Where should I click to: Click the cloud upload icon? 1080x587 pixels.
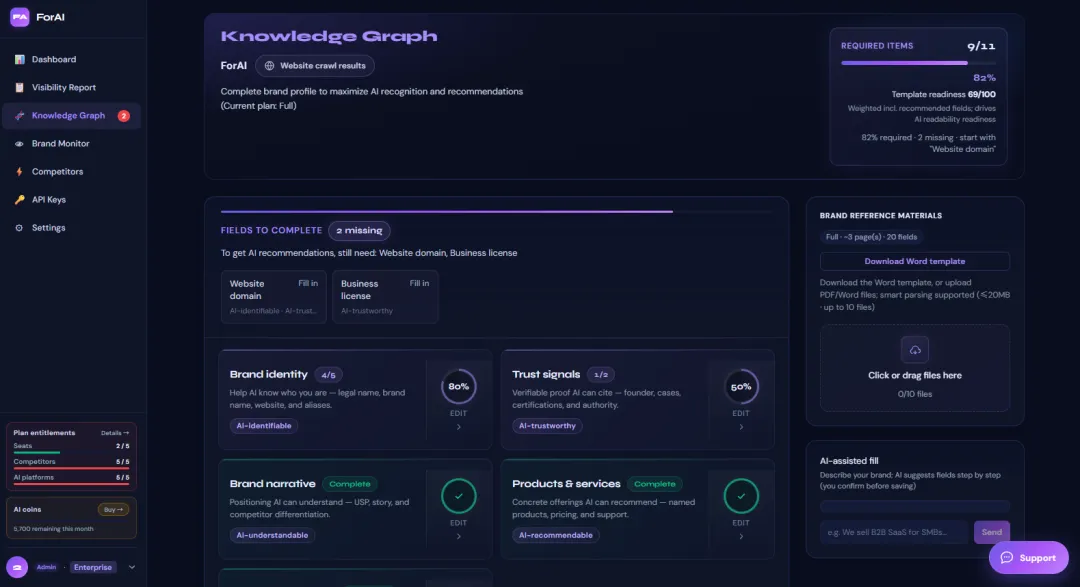pyautogui.click(x=915, y=350)
